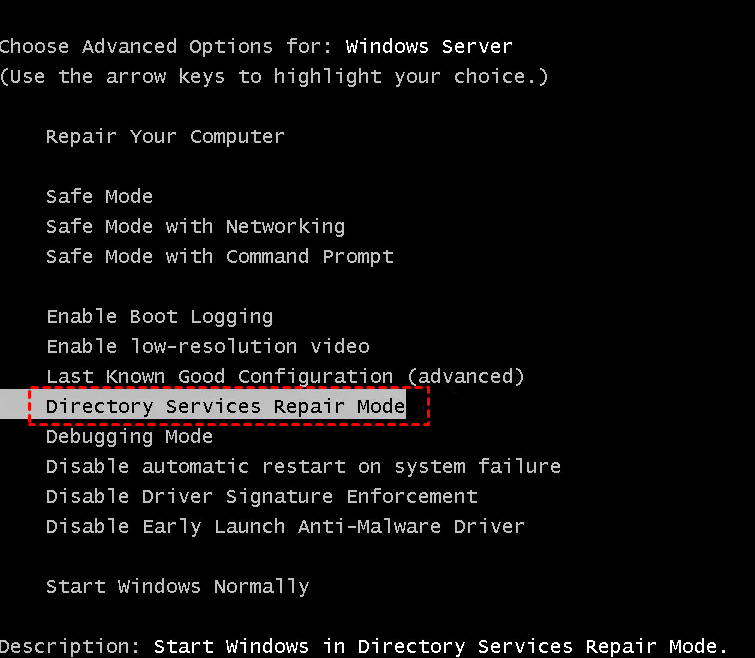Choose the plain Safe Mode entry

(x=99, y=197)
